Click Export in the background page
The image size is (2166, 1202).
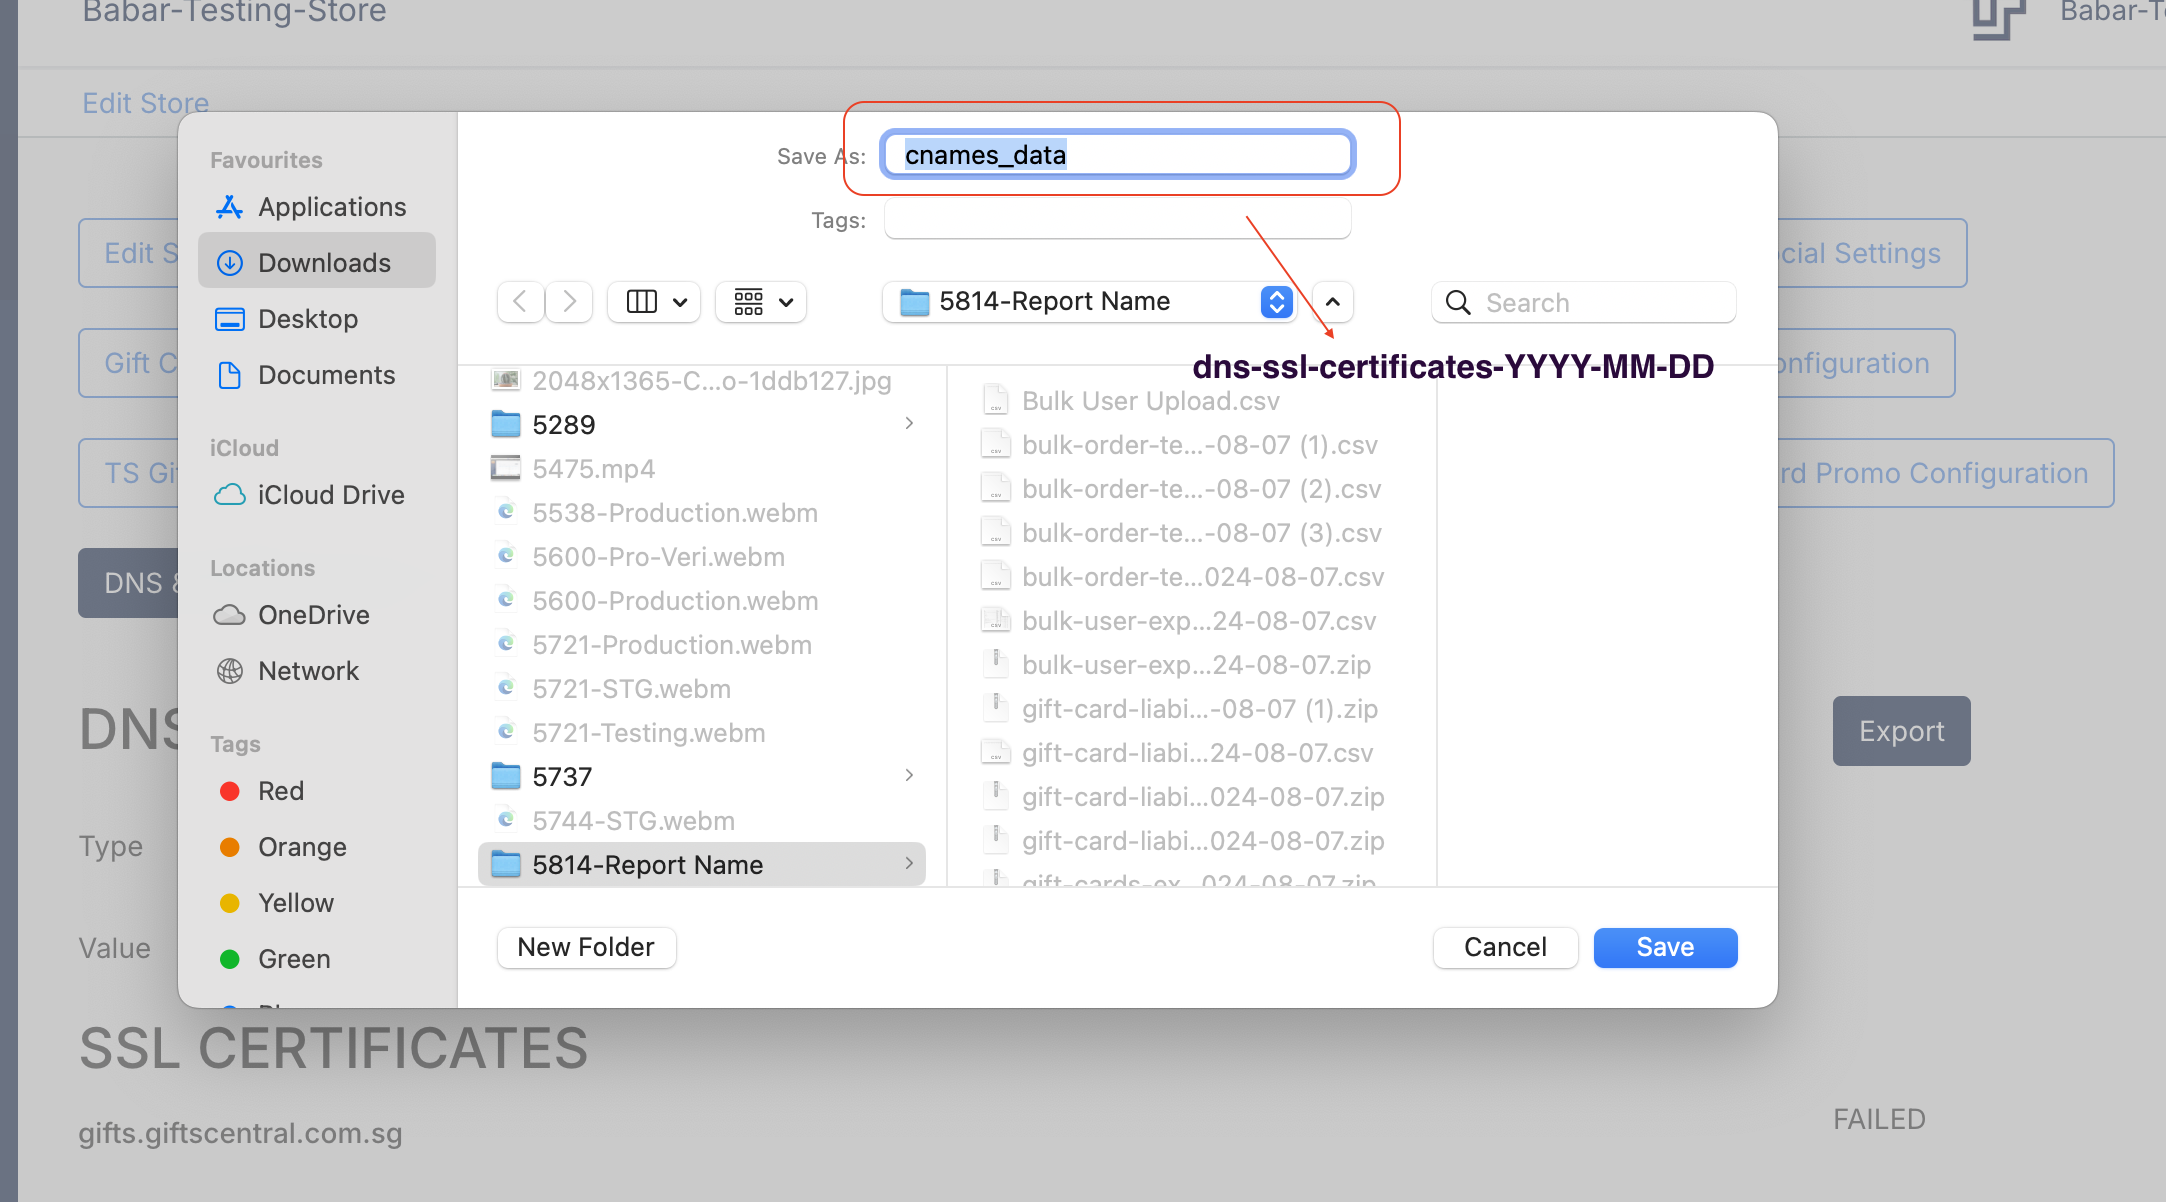(1901, 731)
